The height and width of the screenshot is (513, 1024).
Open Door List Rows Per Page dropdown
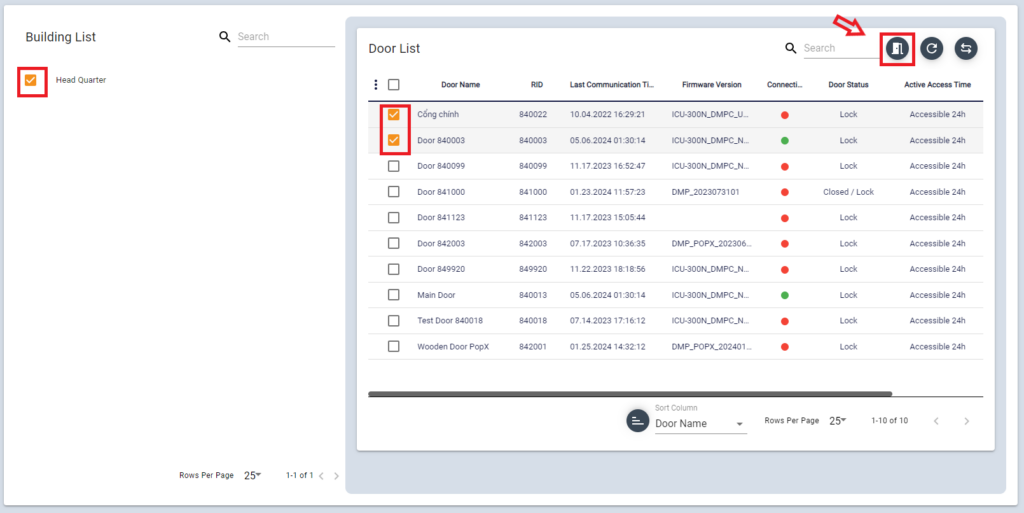(837, 421)
